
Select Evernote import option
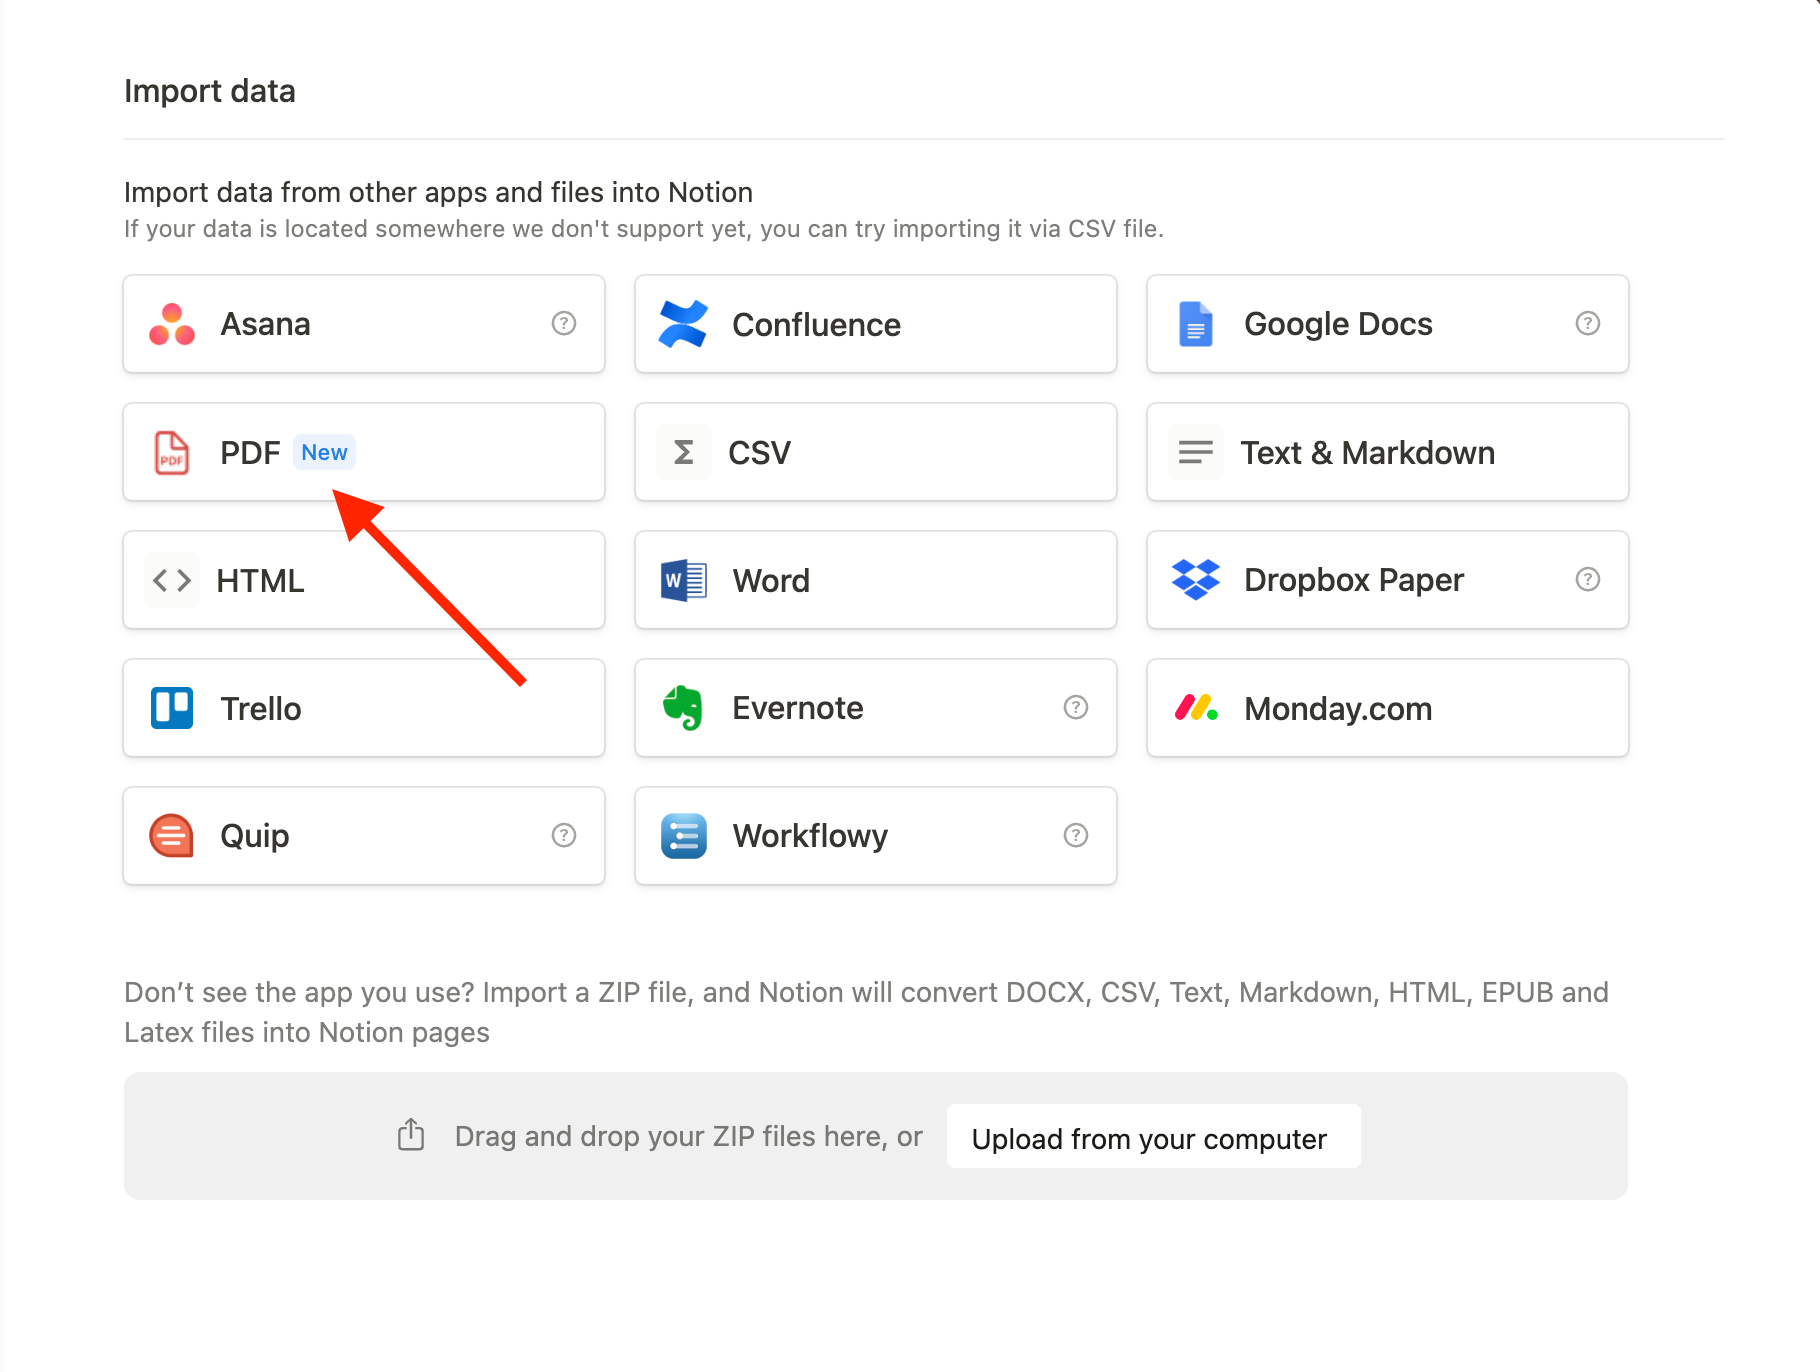tap(876, 708)
